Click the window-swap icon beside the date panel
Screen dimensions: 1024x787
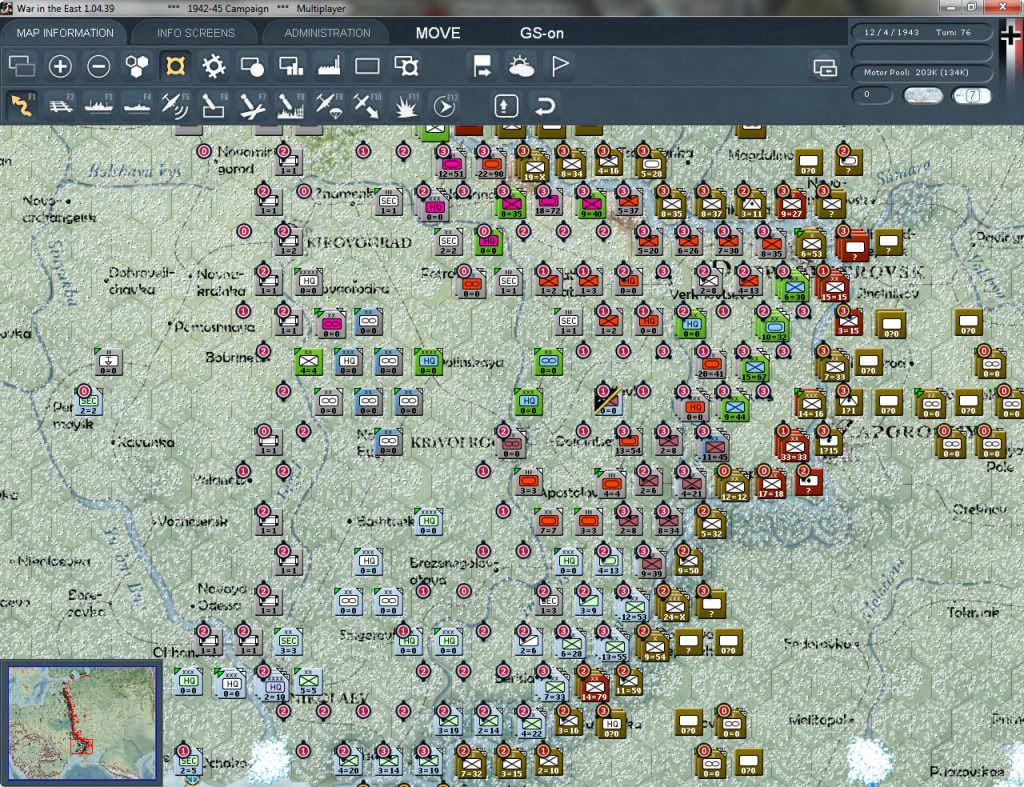click(x=825, y=67)
